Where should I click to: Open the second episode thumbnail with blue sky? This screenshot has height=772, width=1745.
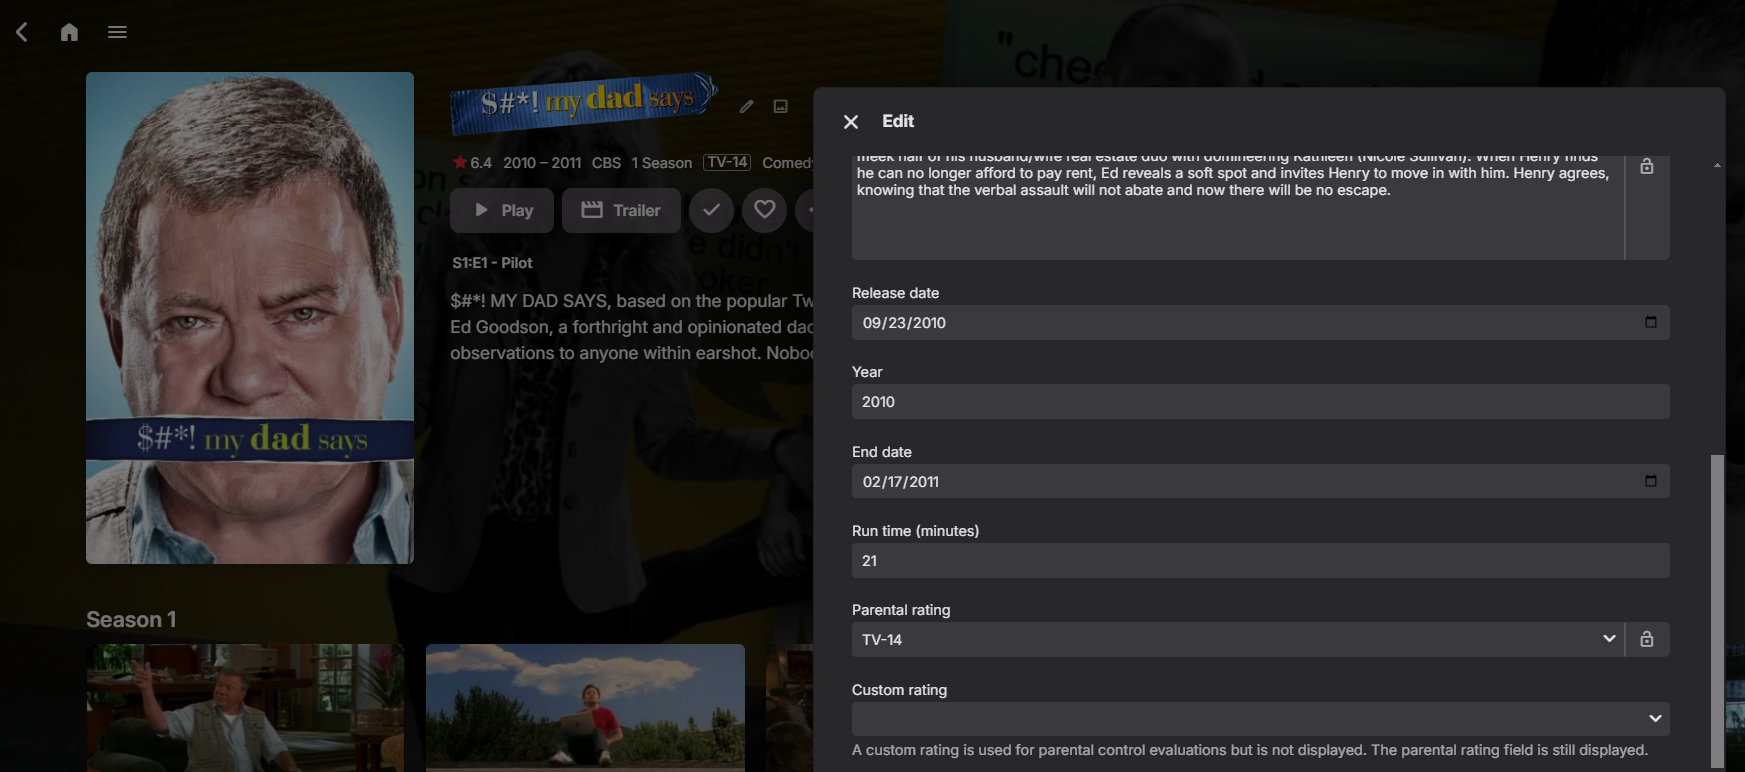[585, 708]
